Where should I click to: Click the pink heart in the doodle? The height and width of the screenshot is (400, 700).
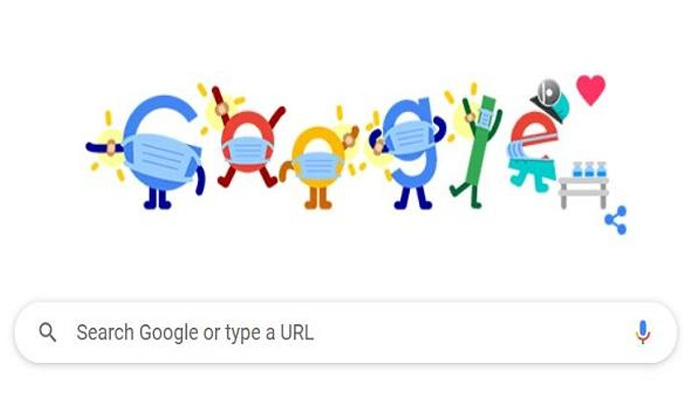591,90
